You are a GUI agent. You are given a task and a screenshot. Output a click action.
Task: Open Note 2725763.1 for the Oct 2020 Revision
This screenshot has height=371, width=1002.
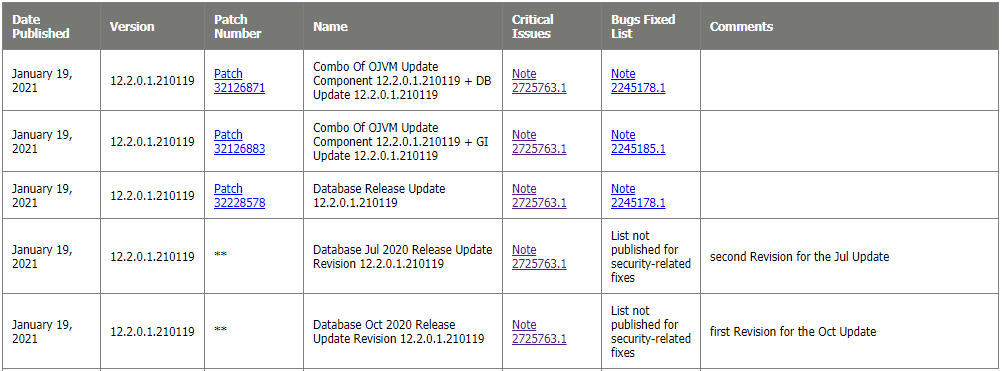[539, 331]
